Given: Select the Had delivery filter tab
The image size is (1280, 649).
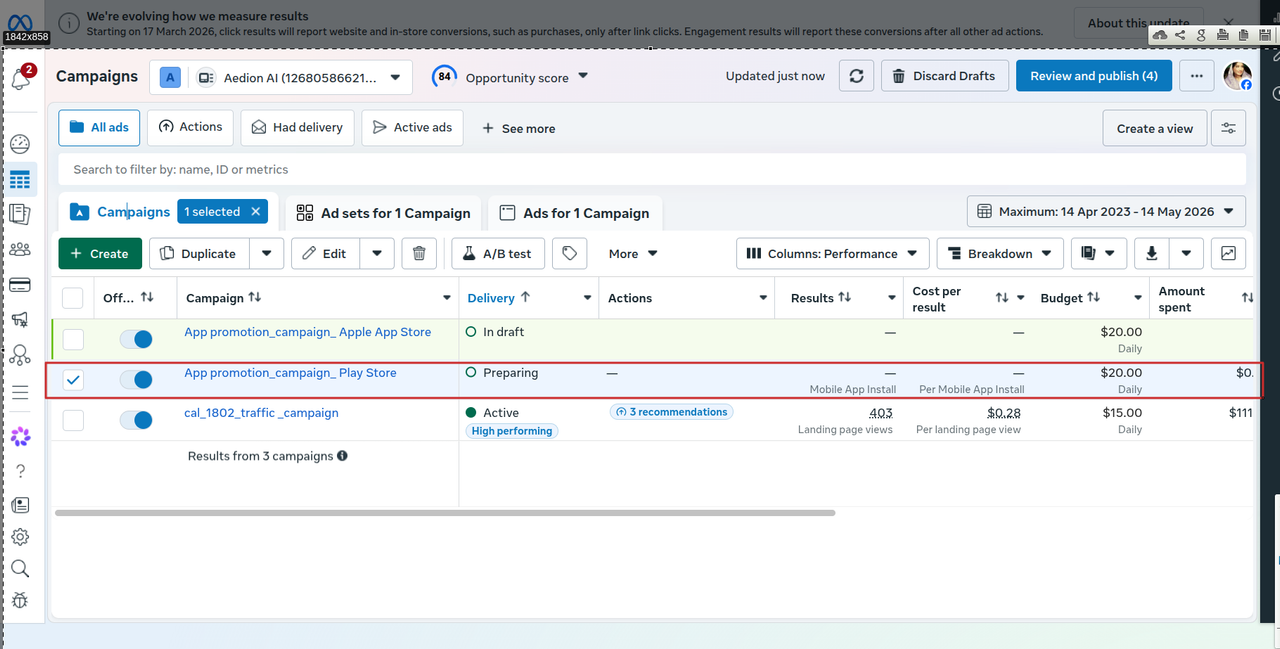Looking at the screenshot, I should 297,128.
